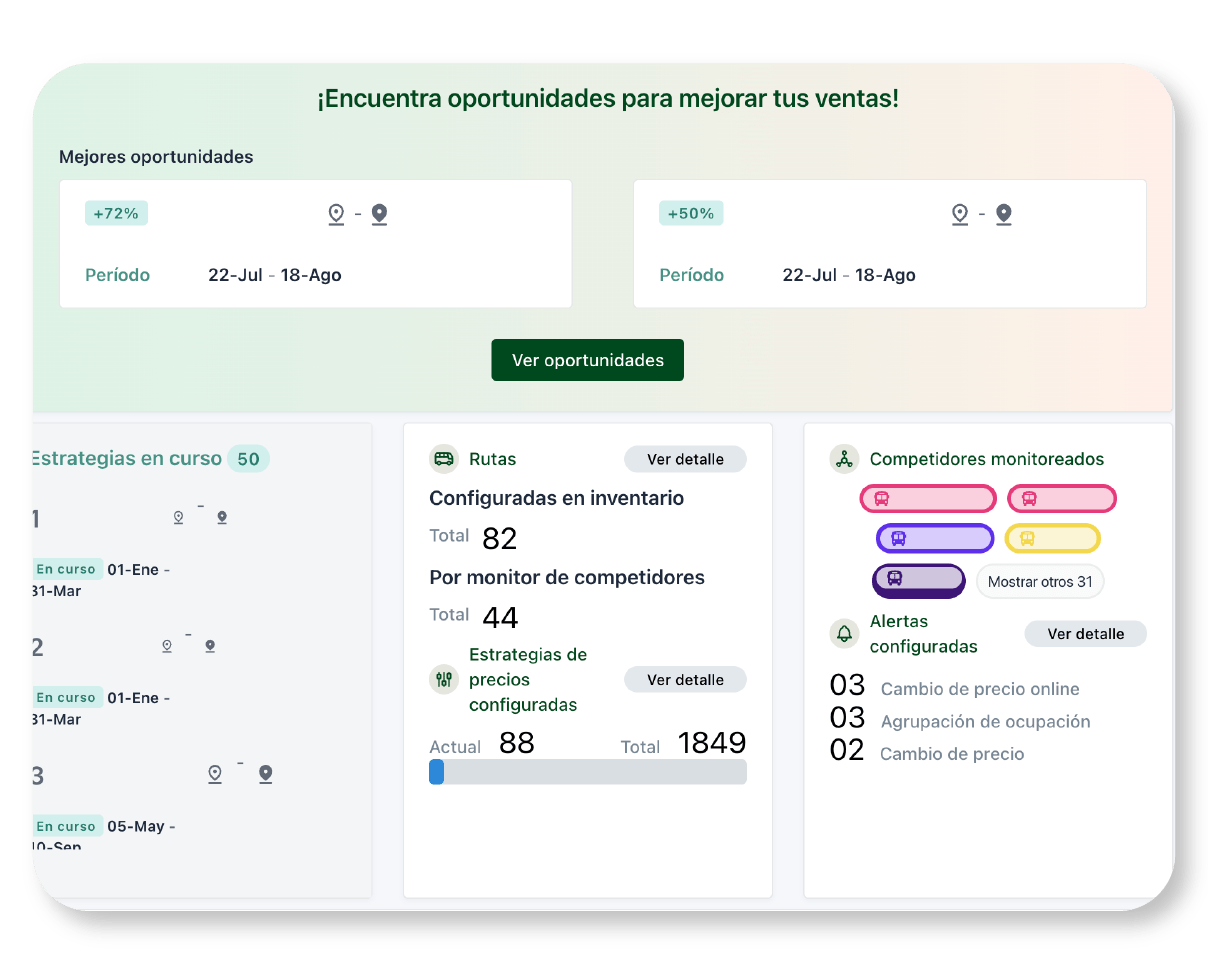
Task: Click Período 22-Jul - 18-Ago in +50% card
Action: [x=787, y=275]
